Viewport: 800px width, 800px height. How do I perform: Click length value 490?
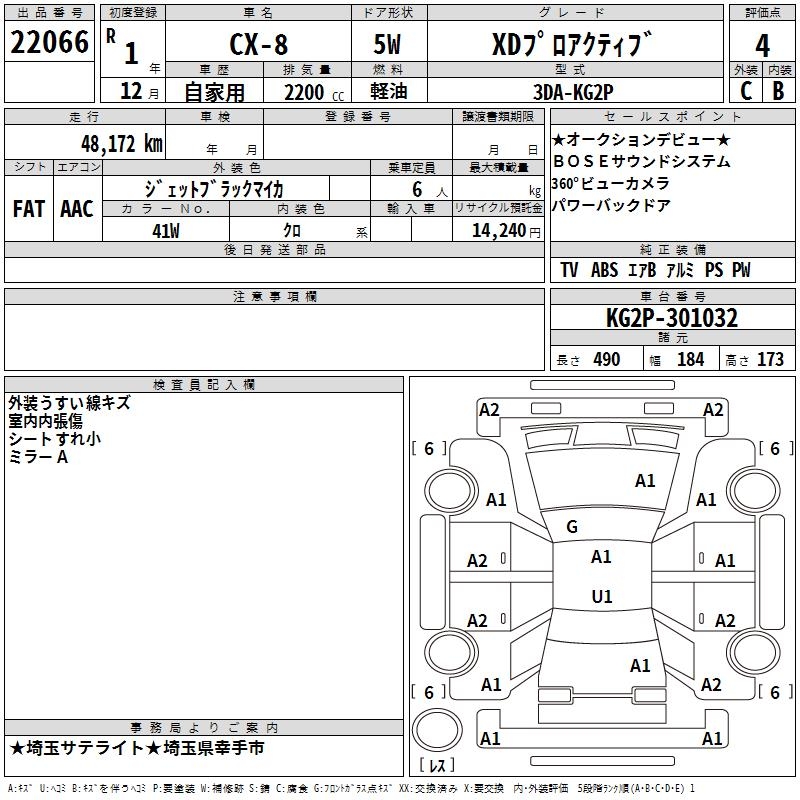pos(607,359)
